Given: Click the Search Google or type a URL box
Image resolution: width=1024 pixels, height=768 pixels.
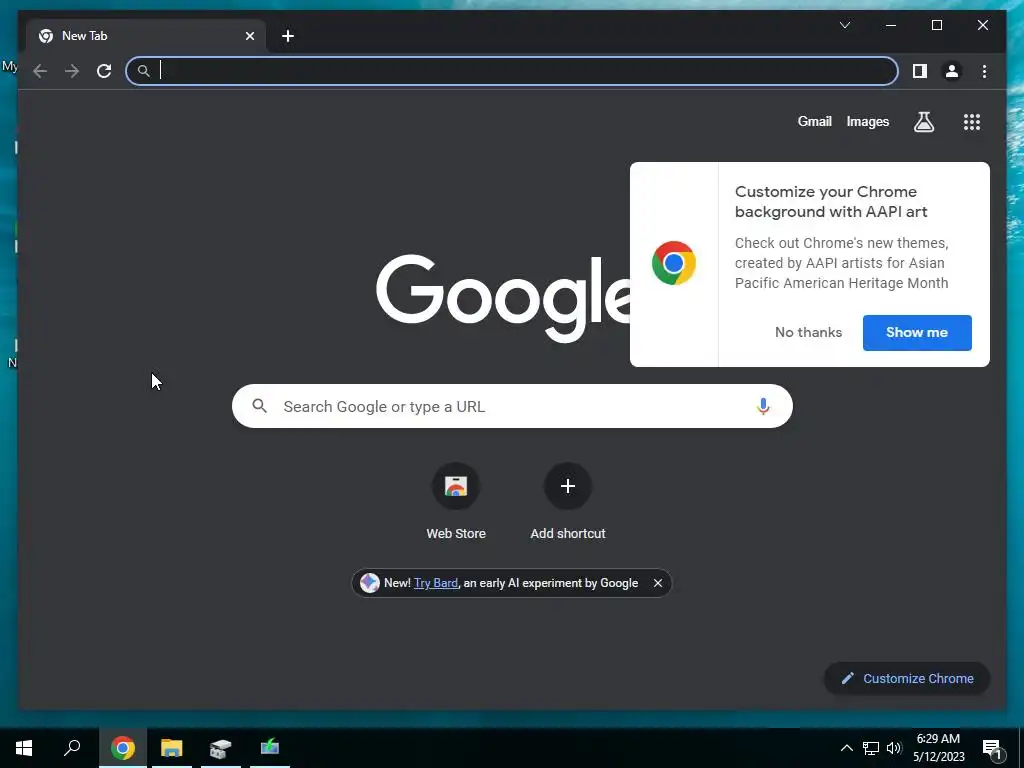Looking at the screenshot, I should (512, 406).
